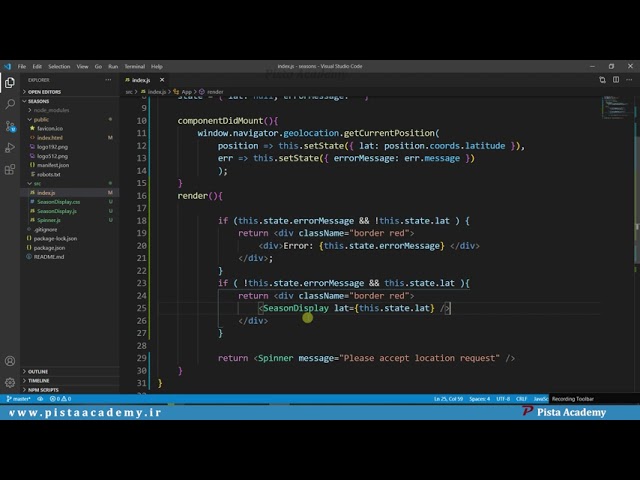
Task: Click the eye icon in status bar
Action: pyautogui.click(x=40, y=399)
